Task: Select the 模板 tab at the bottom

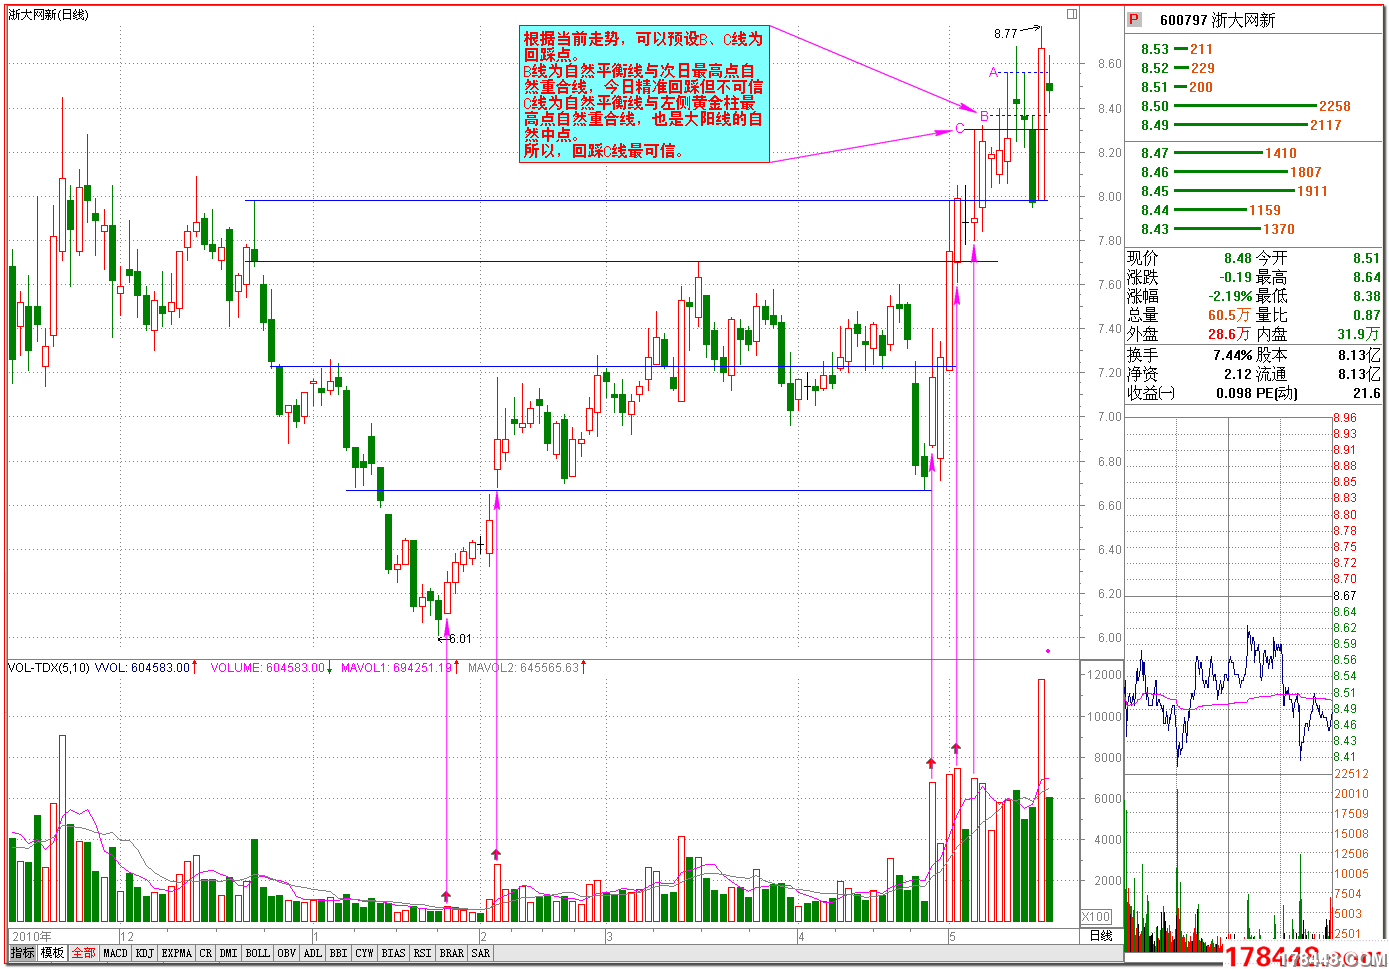Action: pos(53,953)
